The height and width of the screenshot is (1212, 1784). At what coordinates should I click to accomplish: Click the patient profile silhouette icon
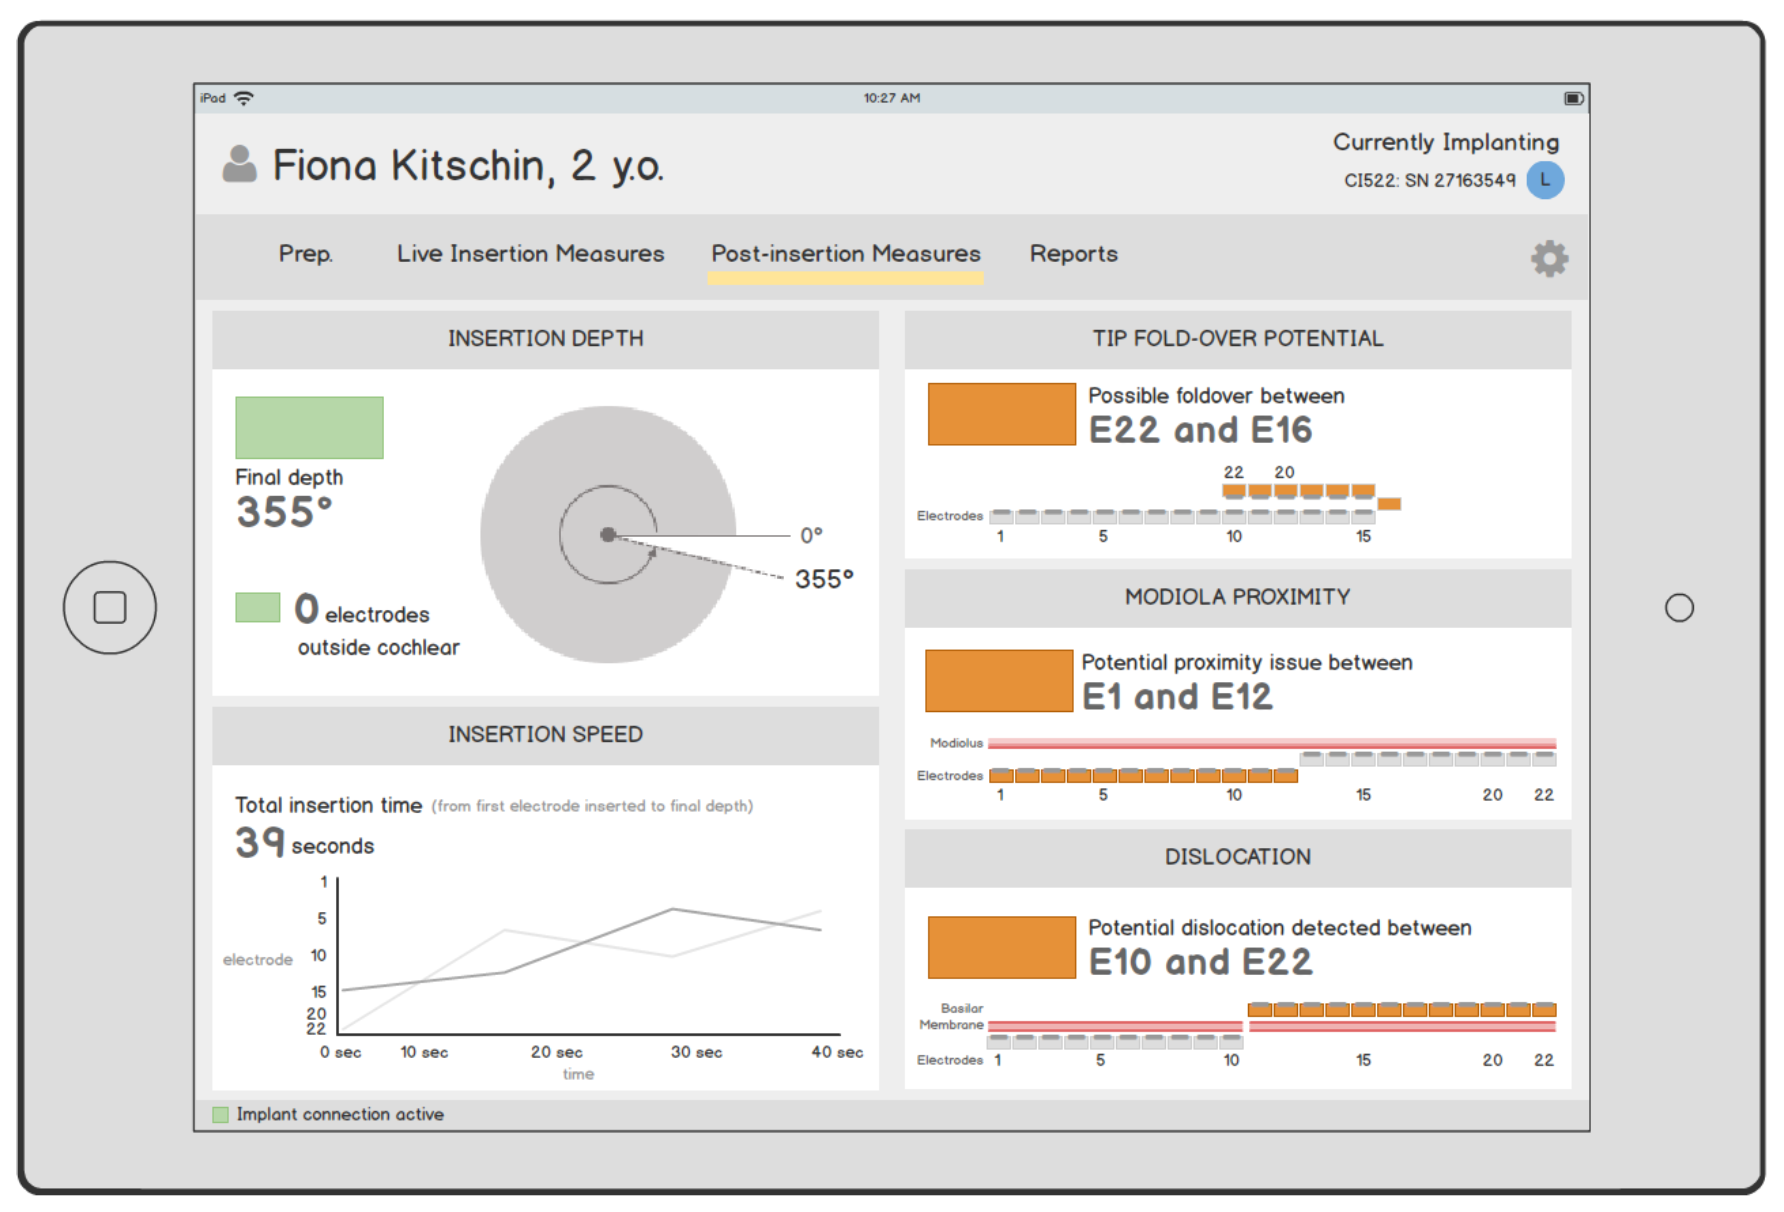(239, 164)
